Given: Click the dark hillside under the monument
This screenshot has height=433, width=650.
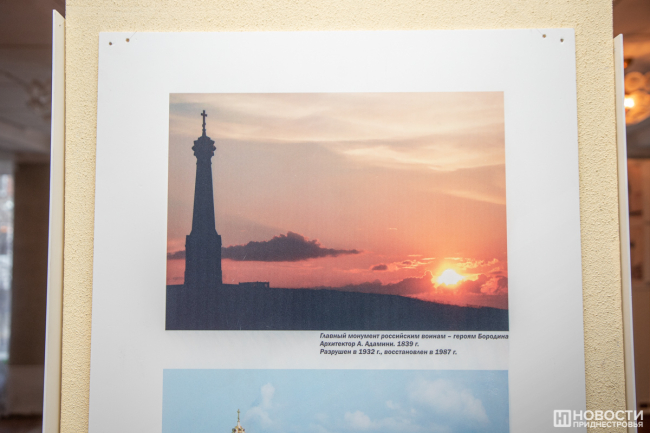Looking at the screenshot, I should [x=330, y=310].
